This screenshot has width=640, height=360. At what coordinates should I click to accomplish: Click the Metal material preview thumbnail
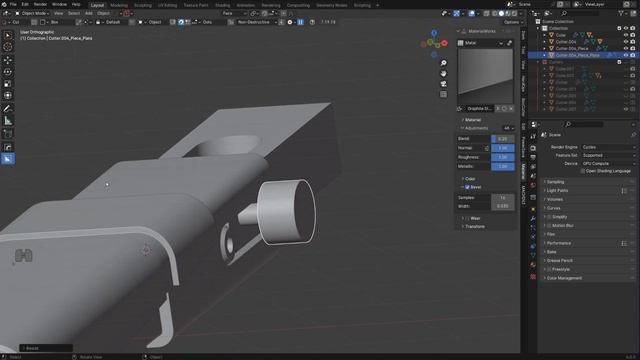tap(485, 76)
